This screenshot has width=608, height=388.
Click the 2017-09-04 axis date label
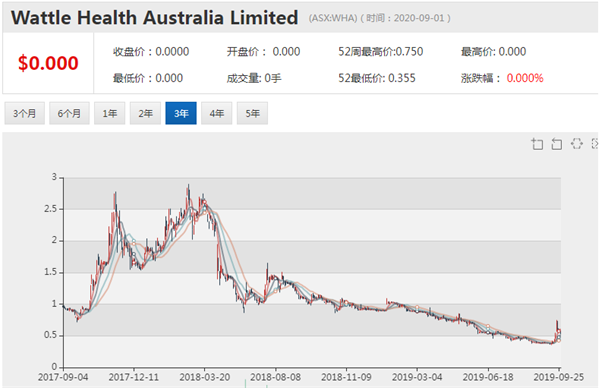pyautogui.click(x=63, y=377)
